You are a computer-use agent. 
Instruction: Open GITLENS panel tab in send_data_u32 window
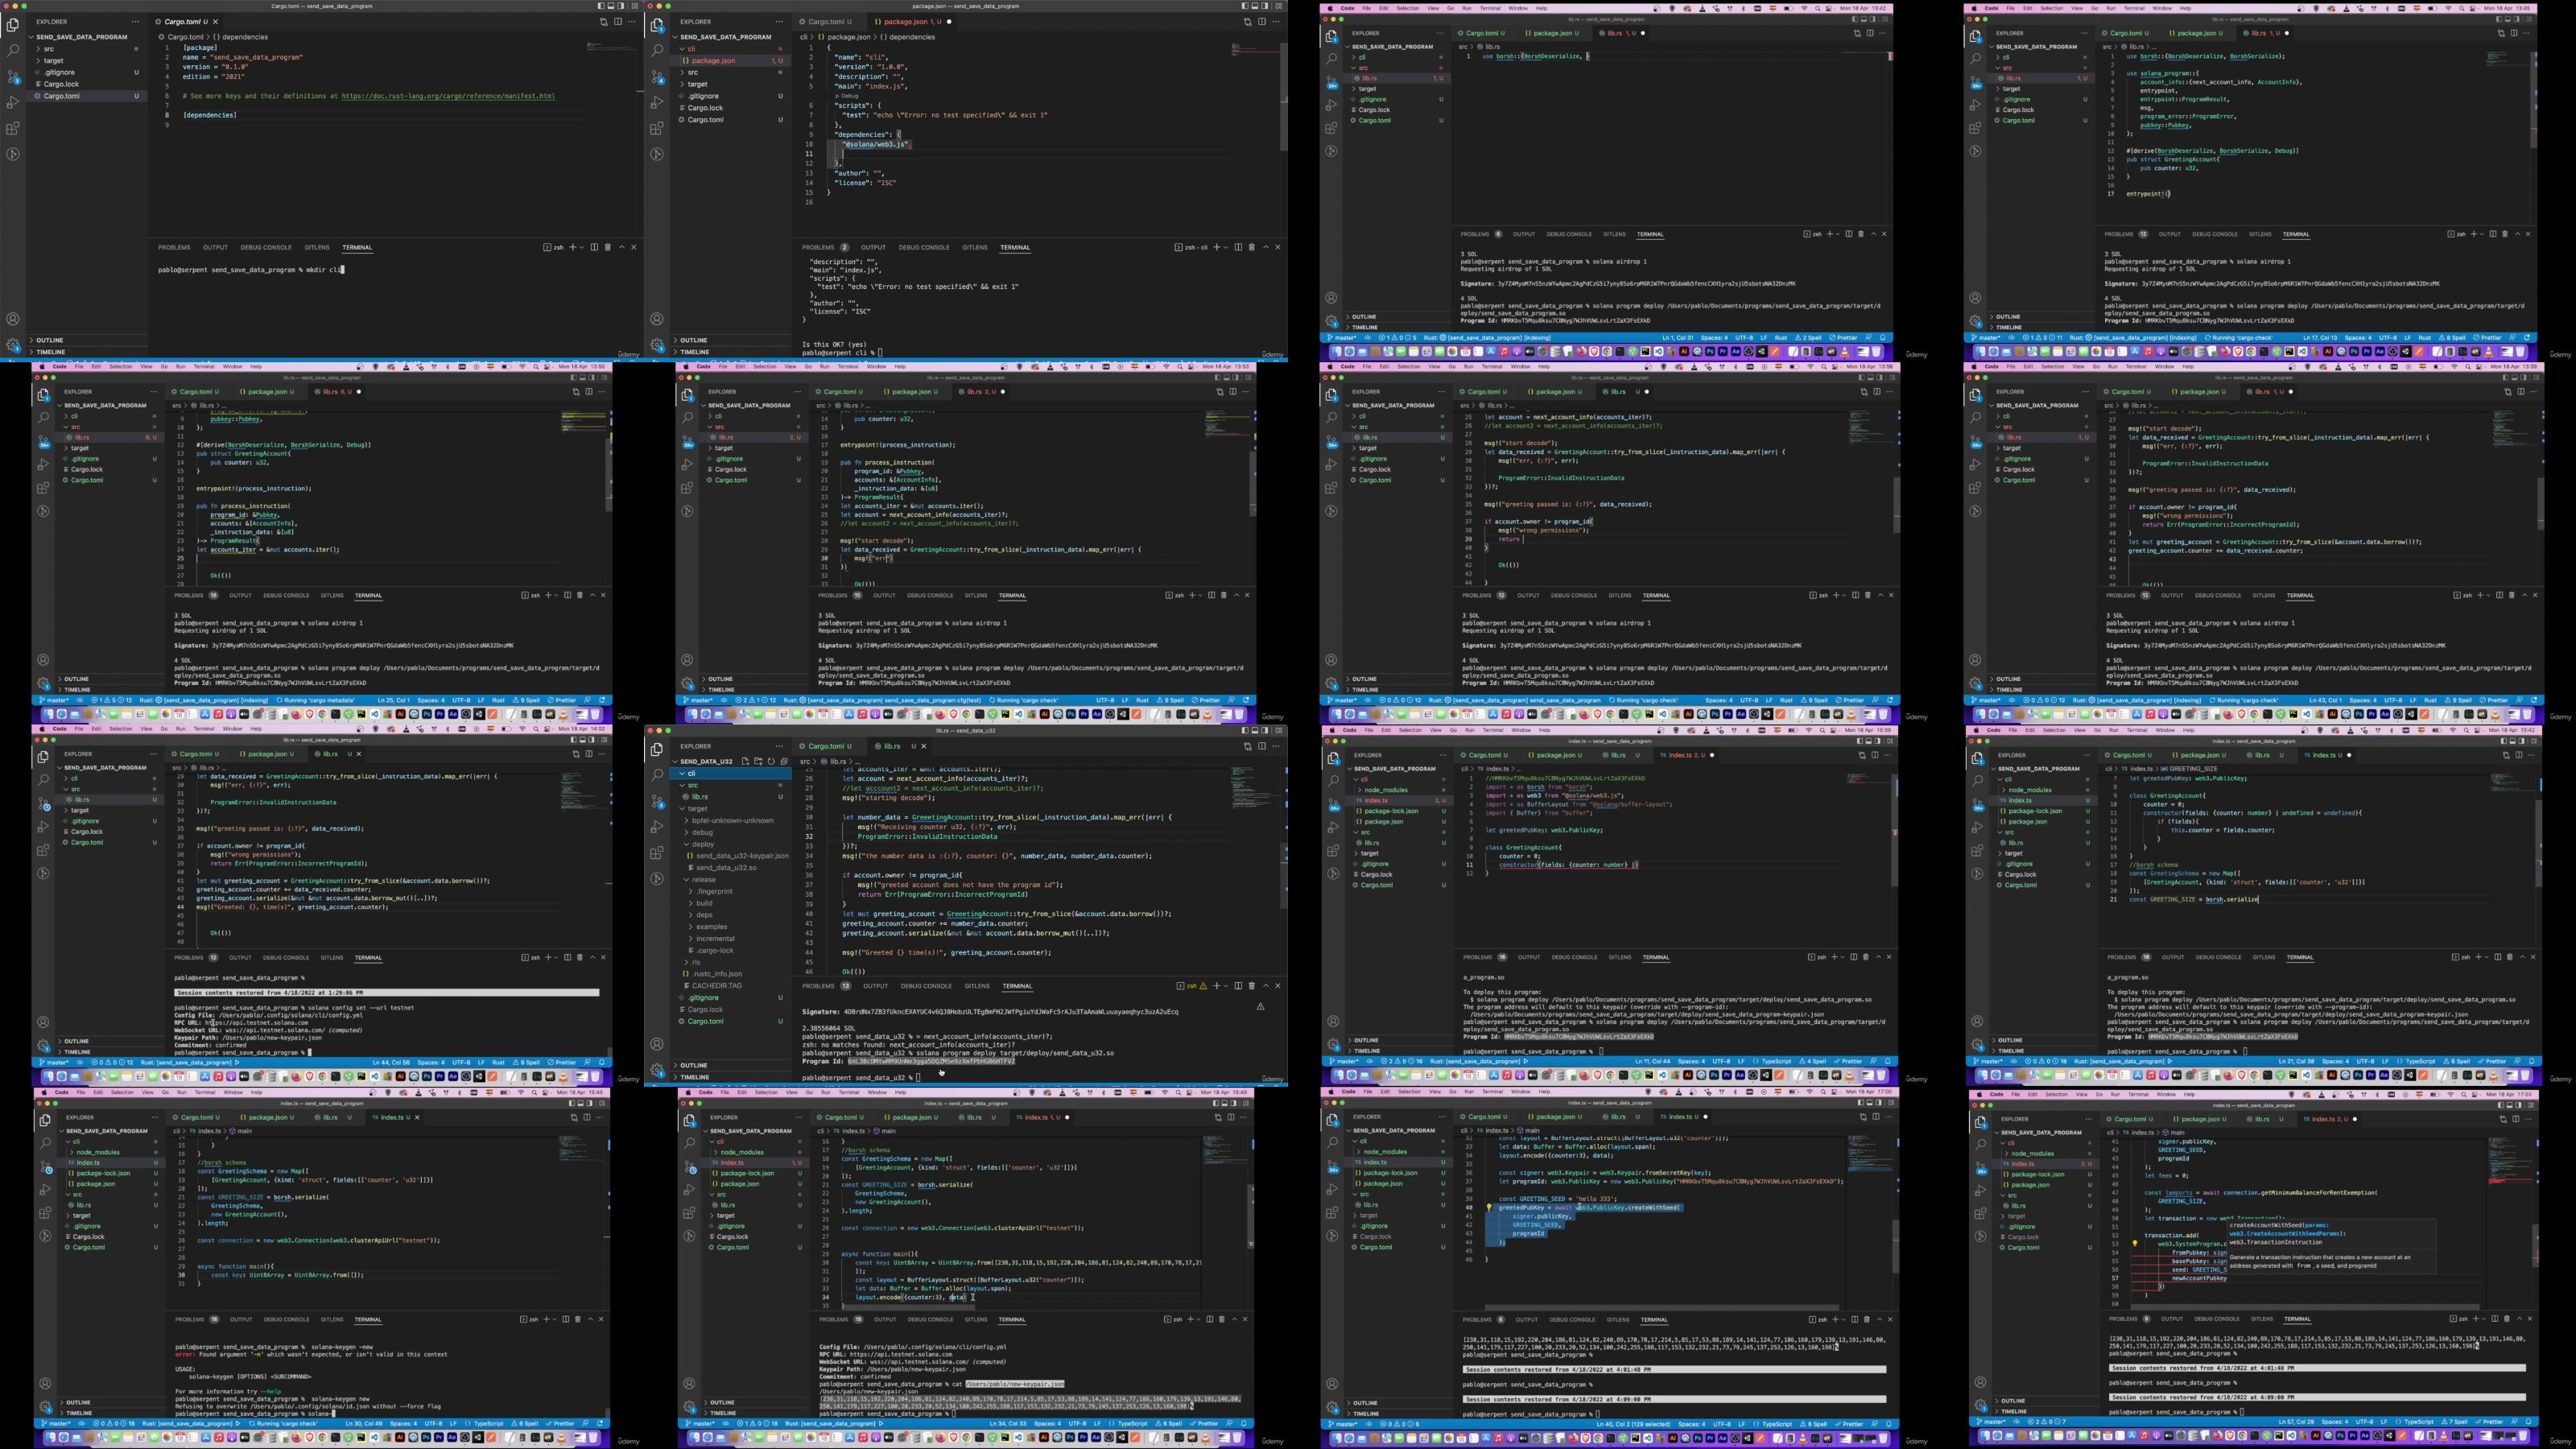(x=977, y=986)
